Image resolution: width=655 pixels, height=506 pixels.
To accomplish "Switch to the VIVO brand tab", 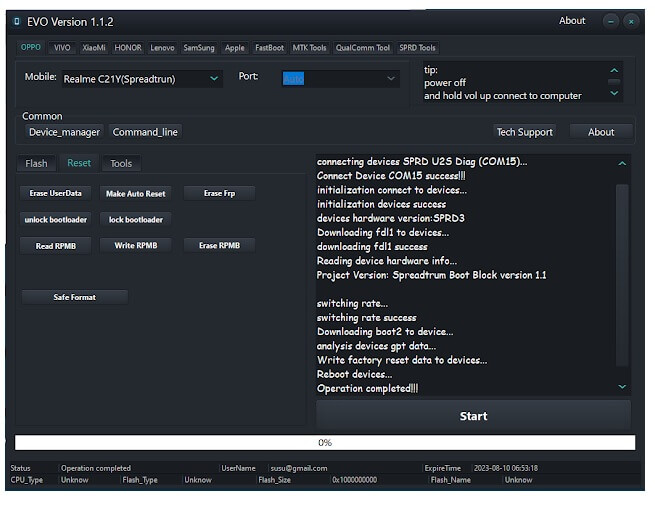I will pyautogui.click(x=62, y=48).
